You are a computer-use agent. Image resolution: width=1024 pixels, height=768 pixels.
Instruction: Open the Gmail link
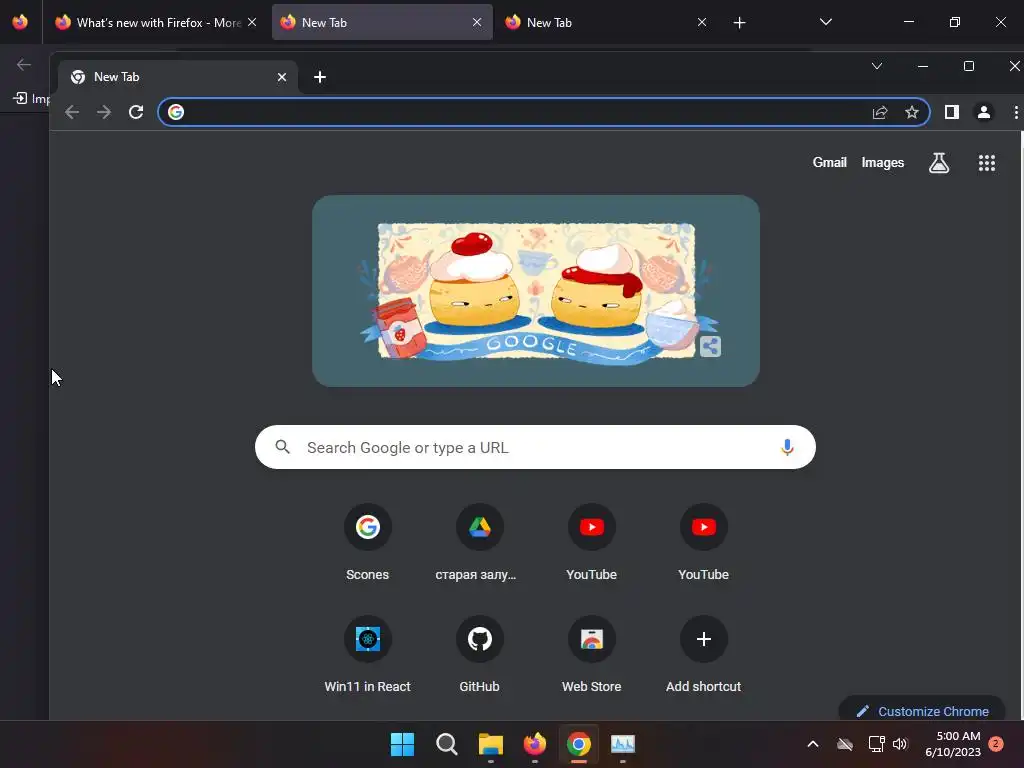[829, 163]
